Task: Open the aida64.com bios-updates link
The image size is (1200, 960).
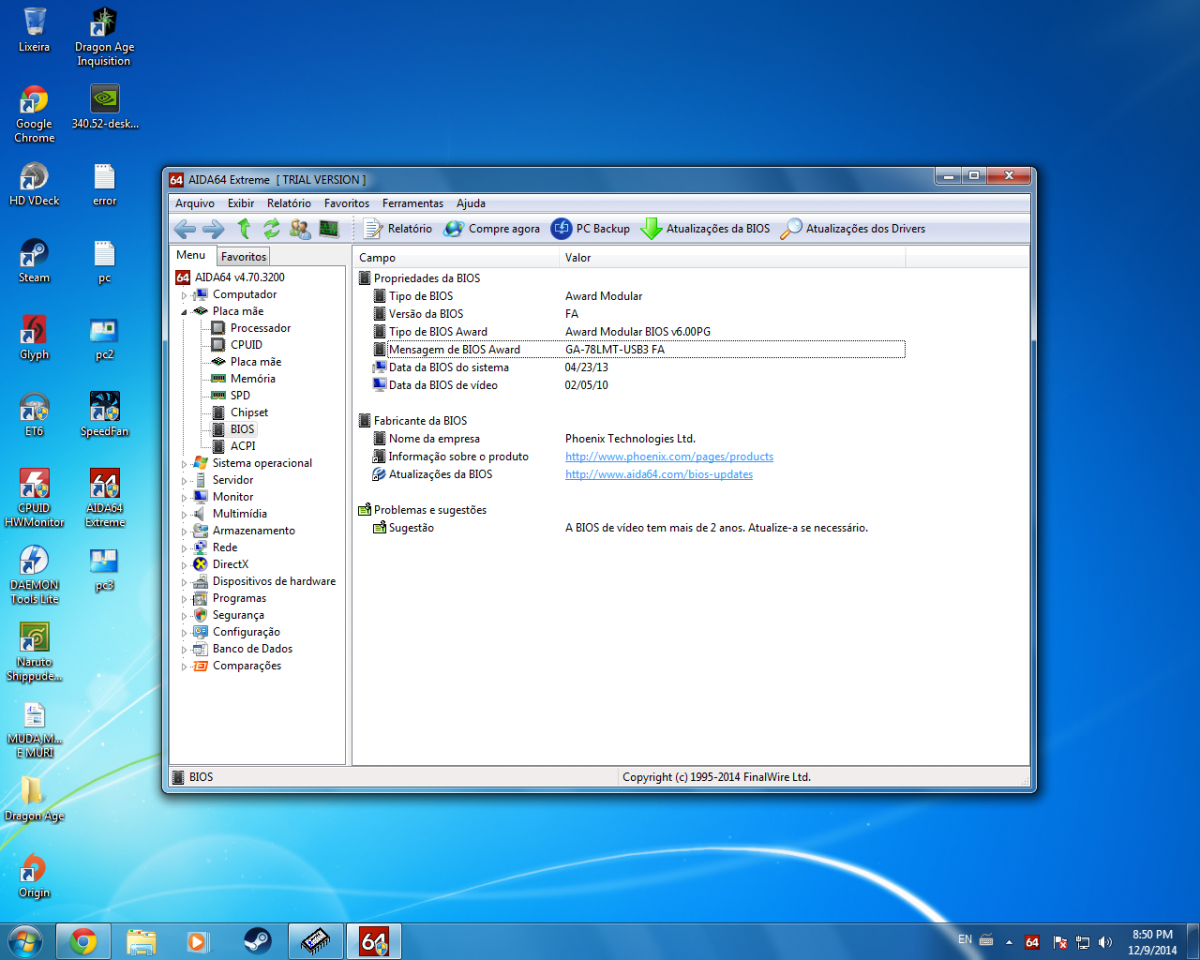Action: tap(659, 475)
